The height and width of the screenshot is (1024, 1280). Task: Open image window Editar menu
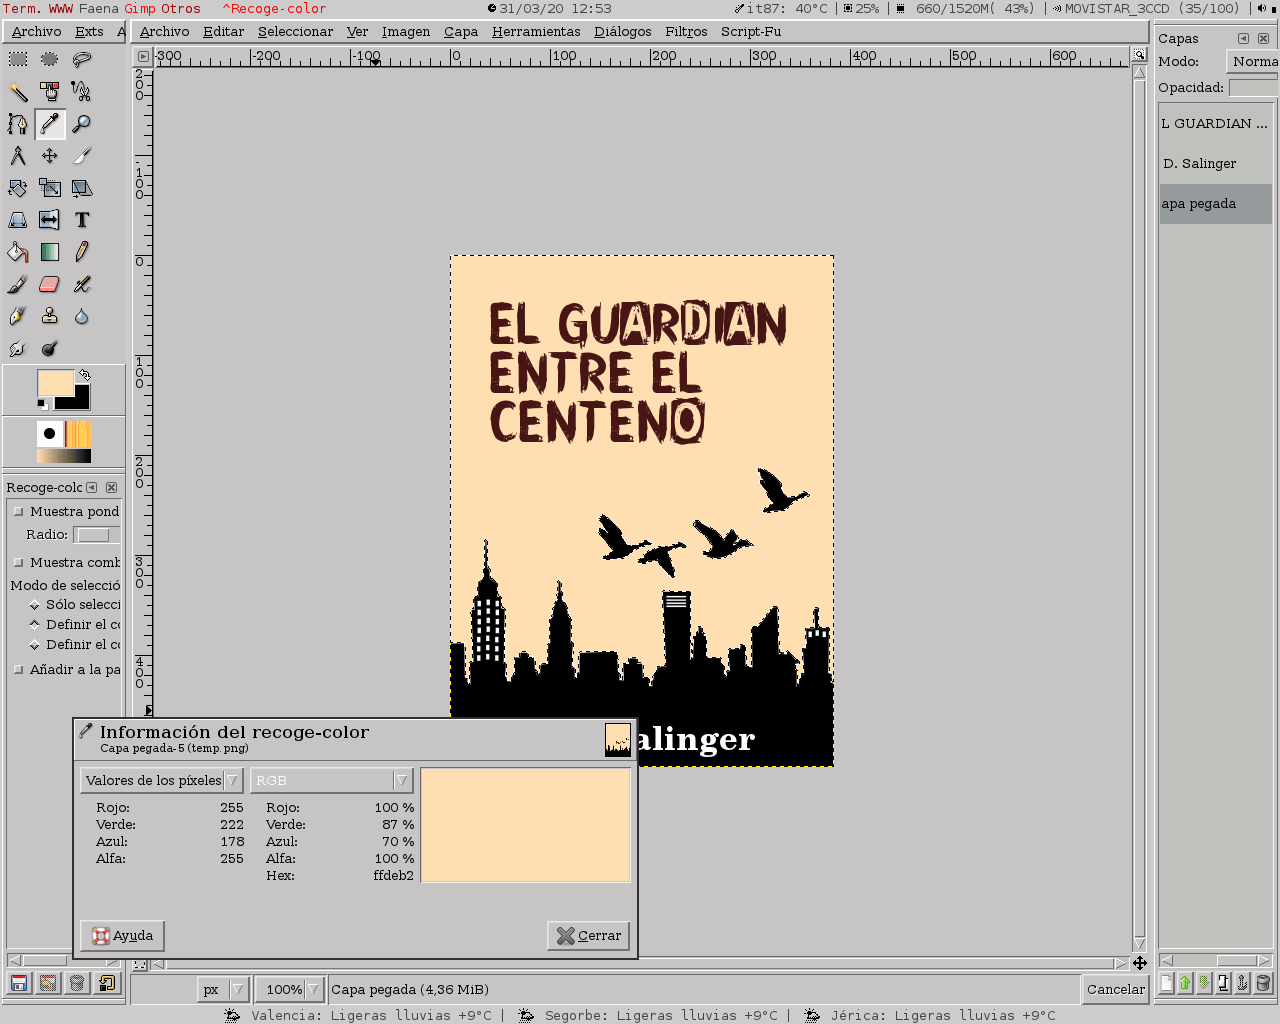tap(223, 32)
